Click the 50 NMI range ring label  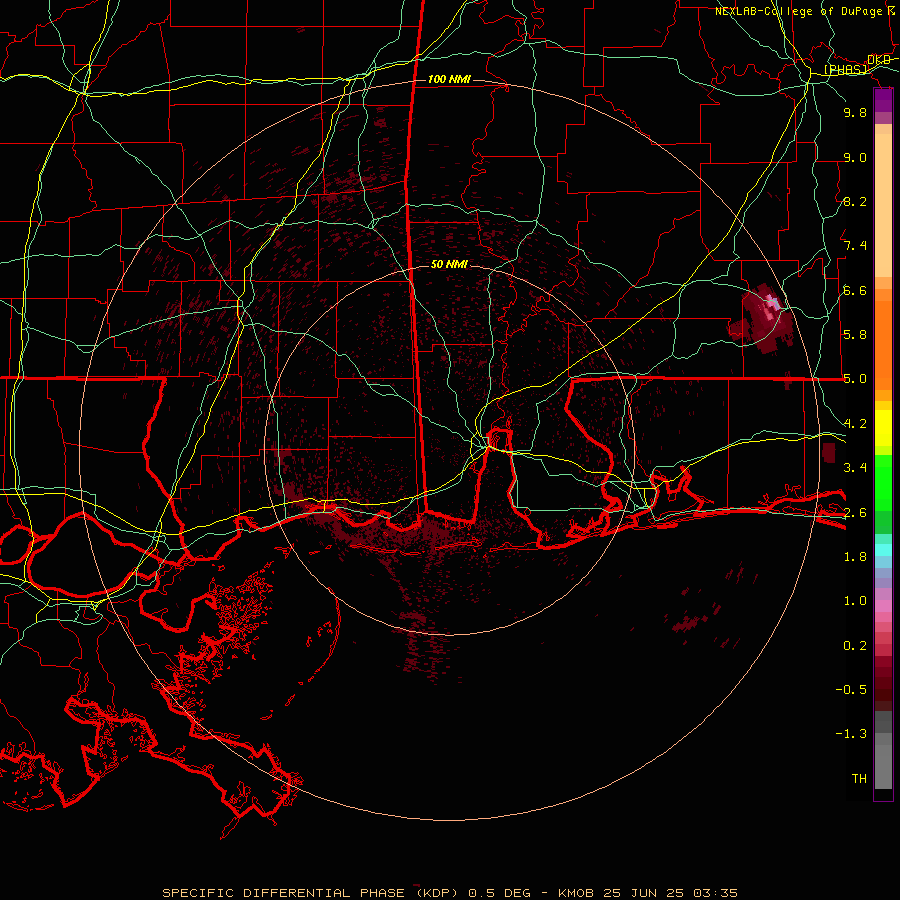tap(449, 264)
